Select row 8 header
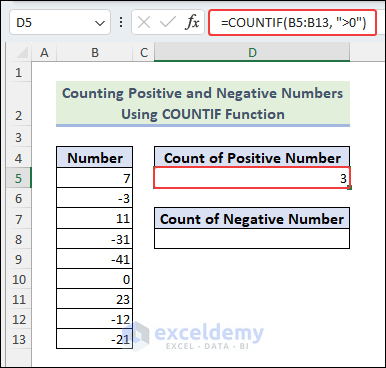Image resolution: width=386 pixels, height=368 pixels. tap(19, 239)
